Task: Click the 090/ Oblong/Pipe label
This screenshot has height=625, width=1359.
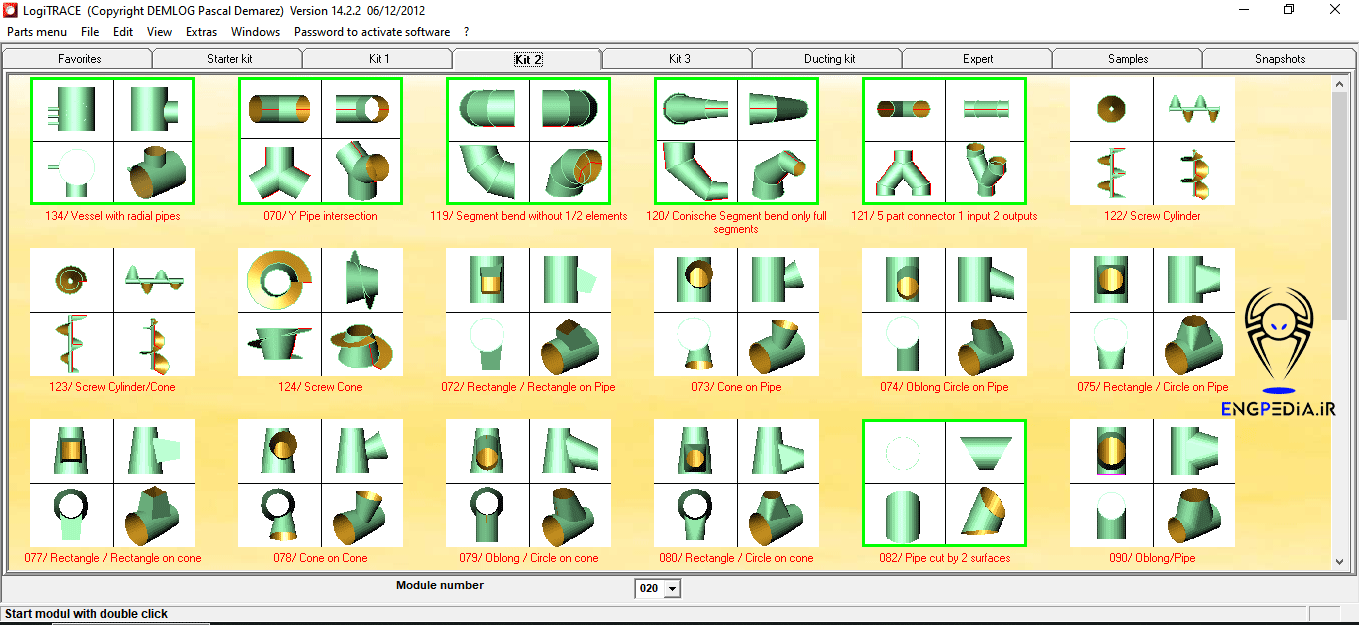Action: [x=1152, y=558]
